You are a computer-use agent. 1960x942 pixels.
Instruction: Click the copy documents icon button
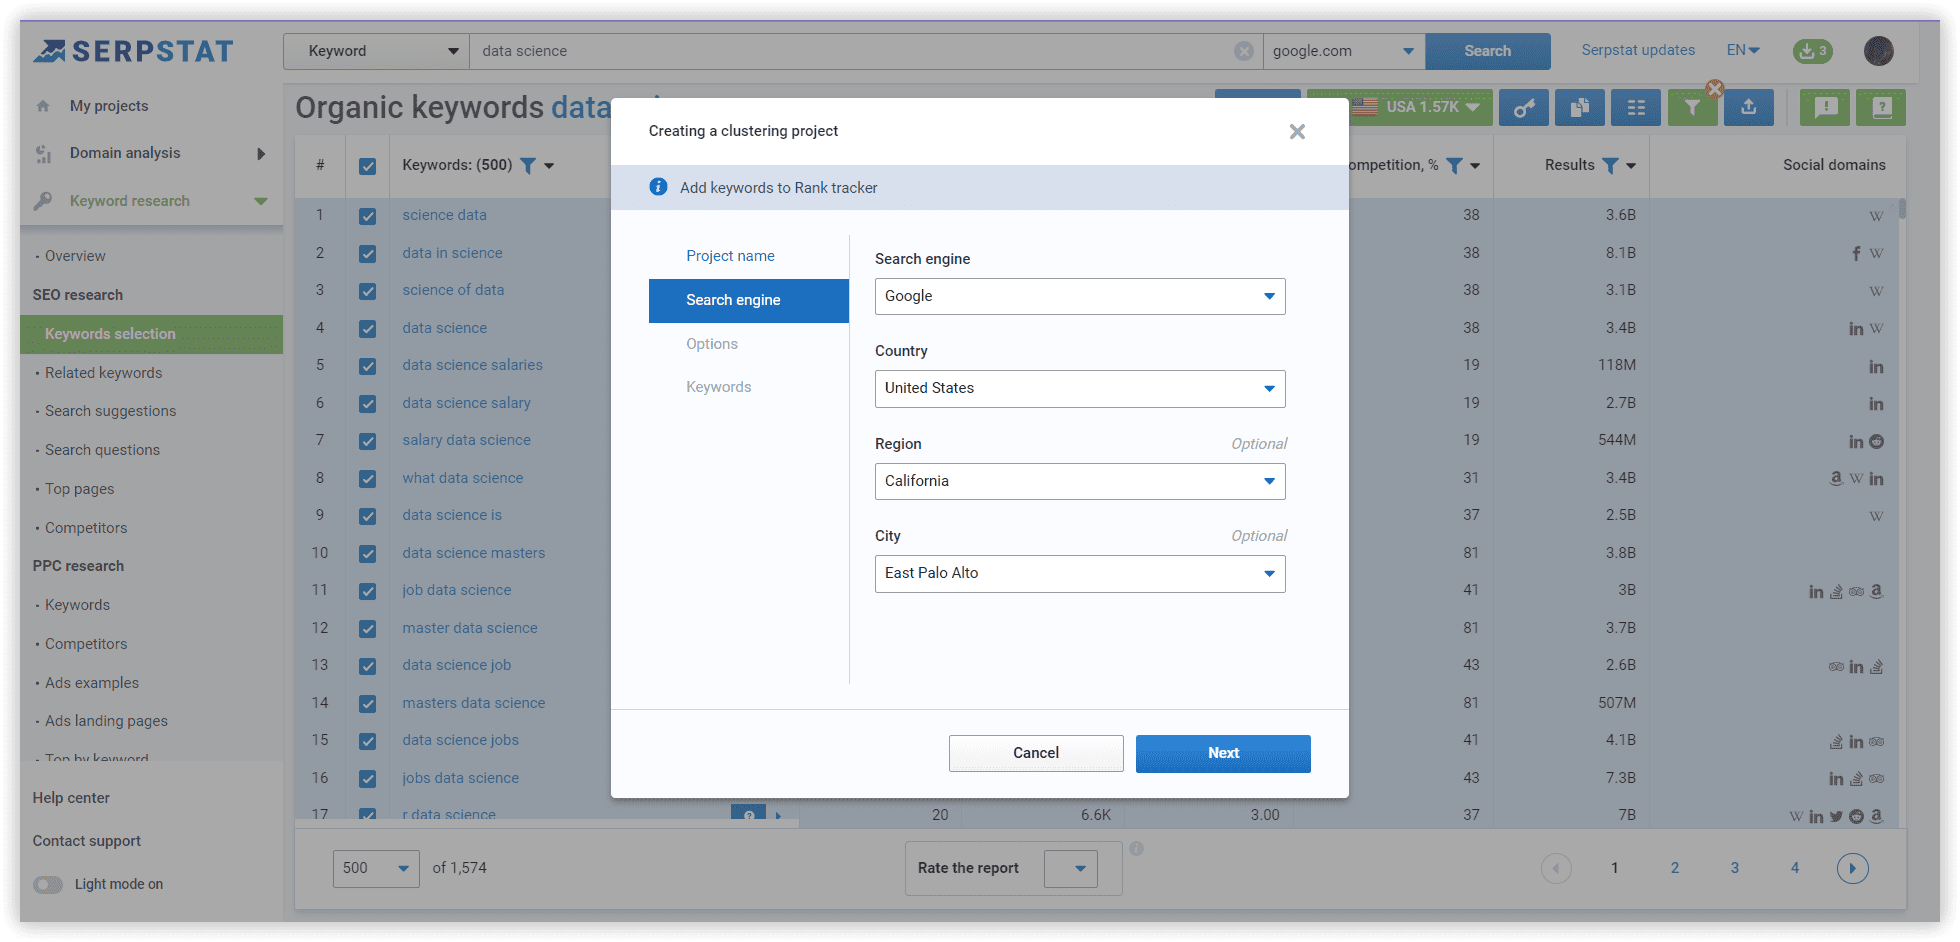[1580, 108]
